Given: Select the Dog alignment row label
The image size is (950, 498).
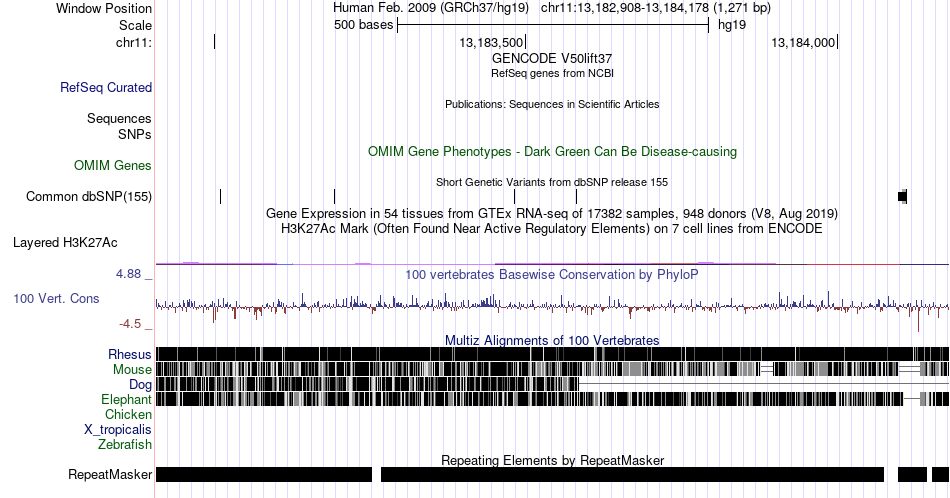Looking at the screenshot, I should (140, 385).
